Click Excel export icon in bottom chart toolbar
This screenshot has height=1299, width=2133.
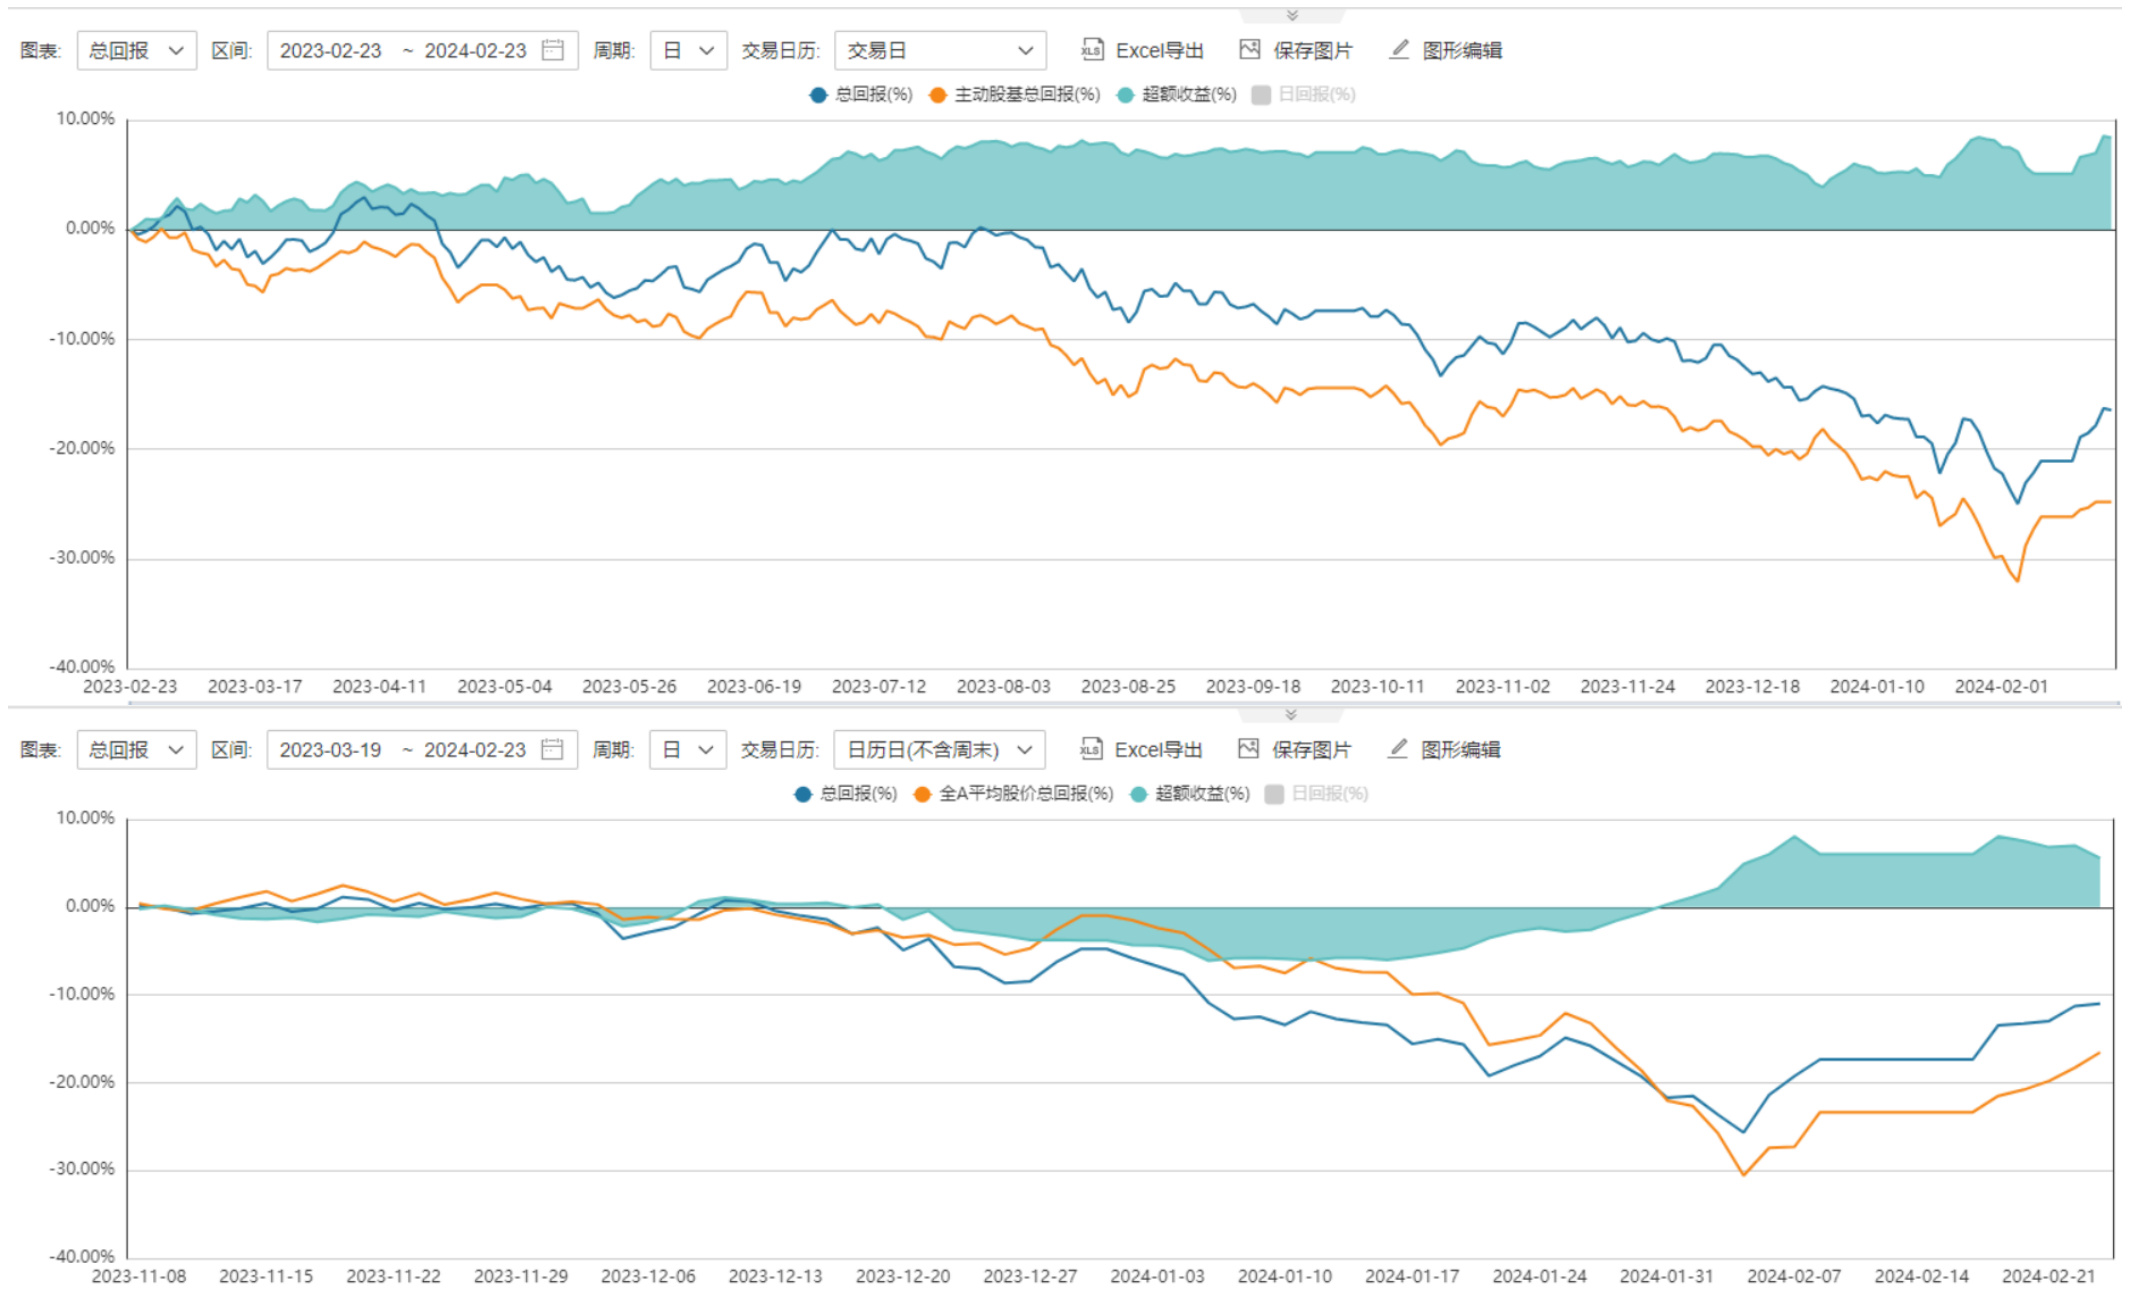click(x=1090, y=749)
